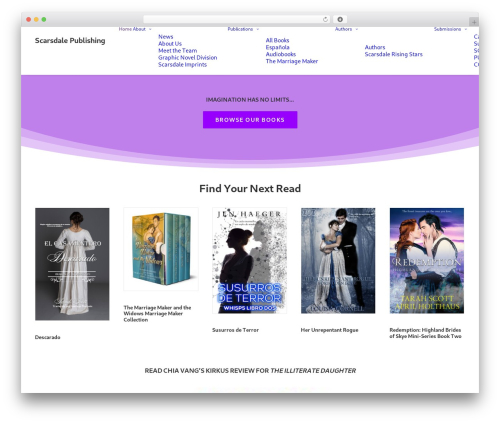Image resolution: width=500 pixels, height=423 pixels.
Task: Open Scarsdale Imprints link
Action: (182, 65)
